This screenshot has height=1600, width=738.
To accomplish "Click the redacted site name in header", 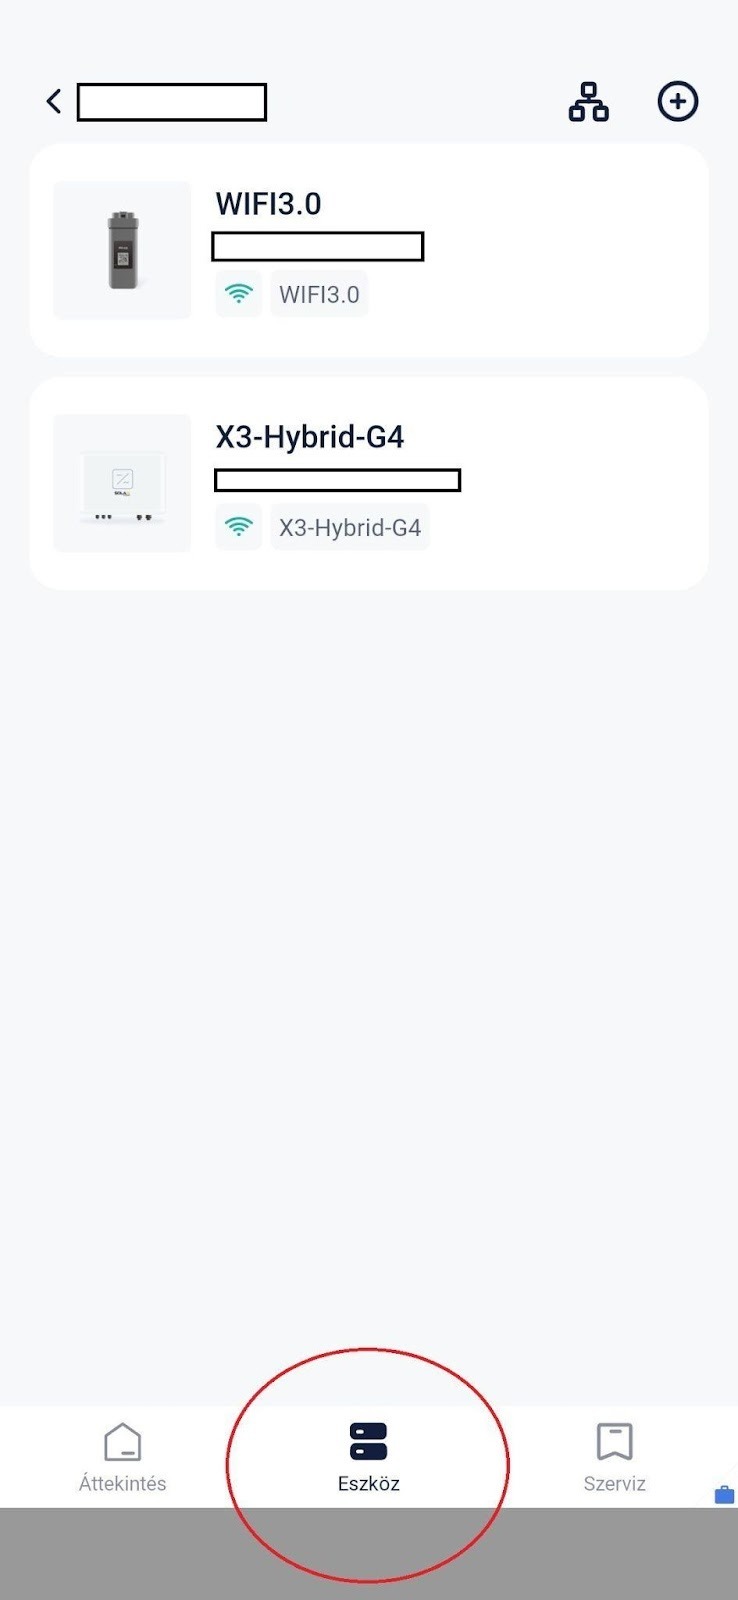I will (x=171, y=102).
